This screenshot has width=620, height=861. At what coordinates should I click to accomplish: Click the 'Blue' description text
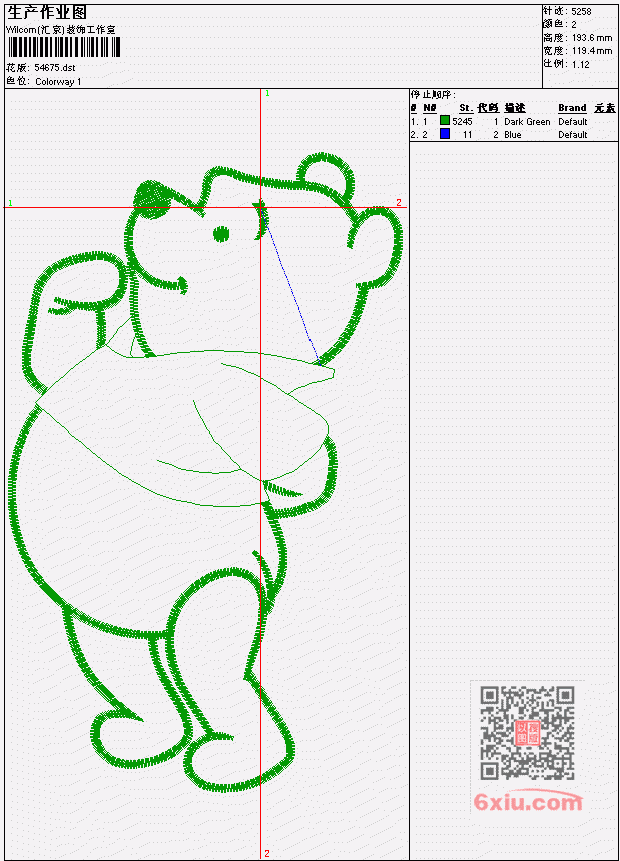click(513, 135)
